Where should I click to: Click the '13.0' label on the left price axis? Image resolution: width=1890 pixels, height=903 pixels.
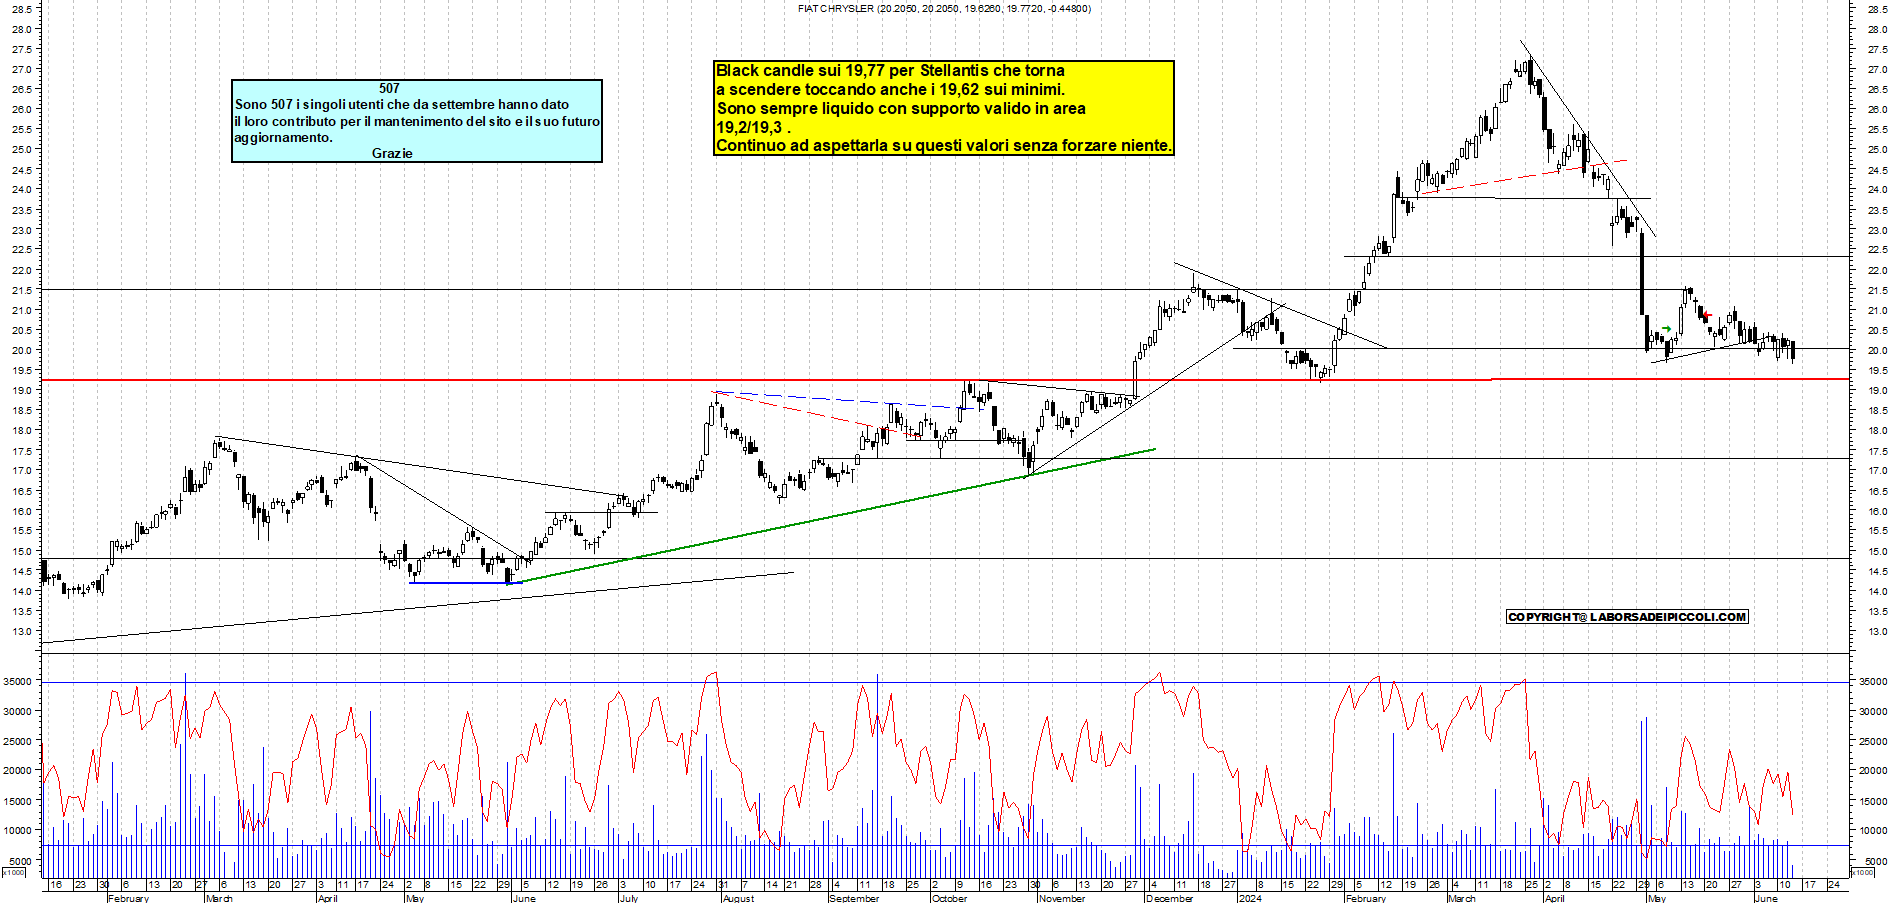tap(22, 631)
